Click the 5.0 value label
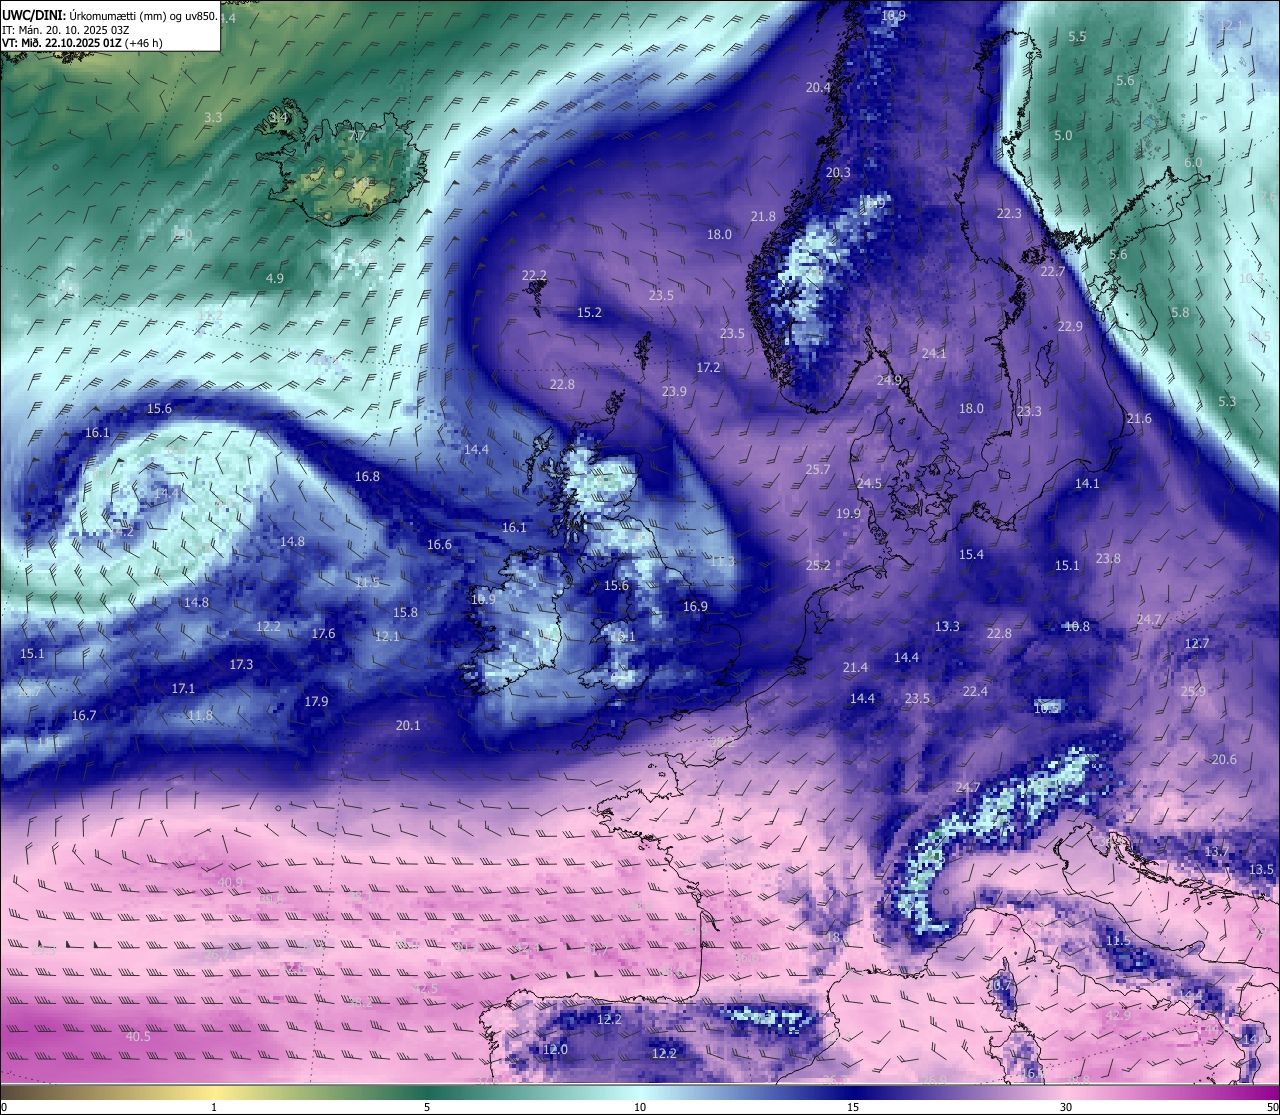This screenshot has width=1280, height=1115. pyautogui.click(x=1063, y=136)
